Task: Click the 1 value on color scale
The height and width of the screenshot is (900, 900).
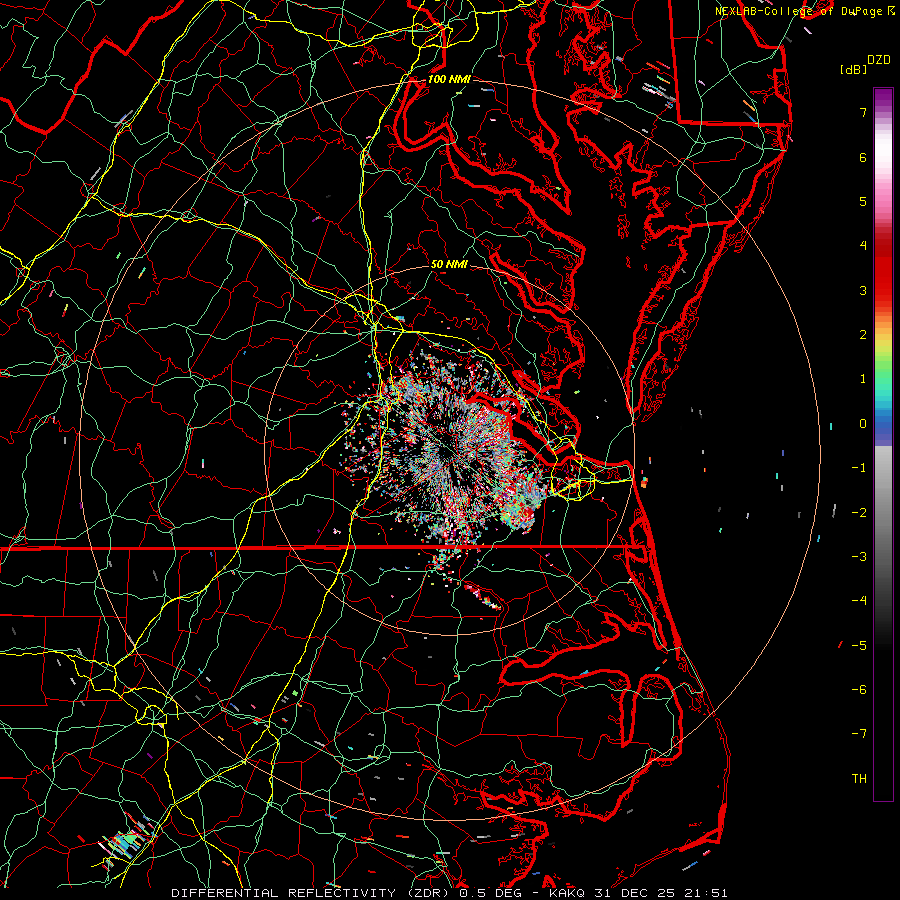Action: coord(863,379)
